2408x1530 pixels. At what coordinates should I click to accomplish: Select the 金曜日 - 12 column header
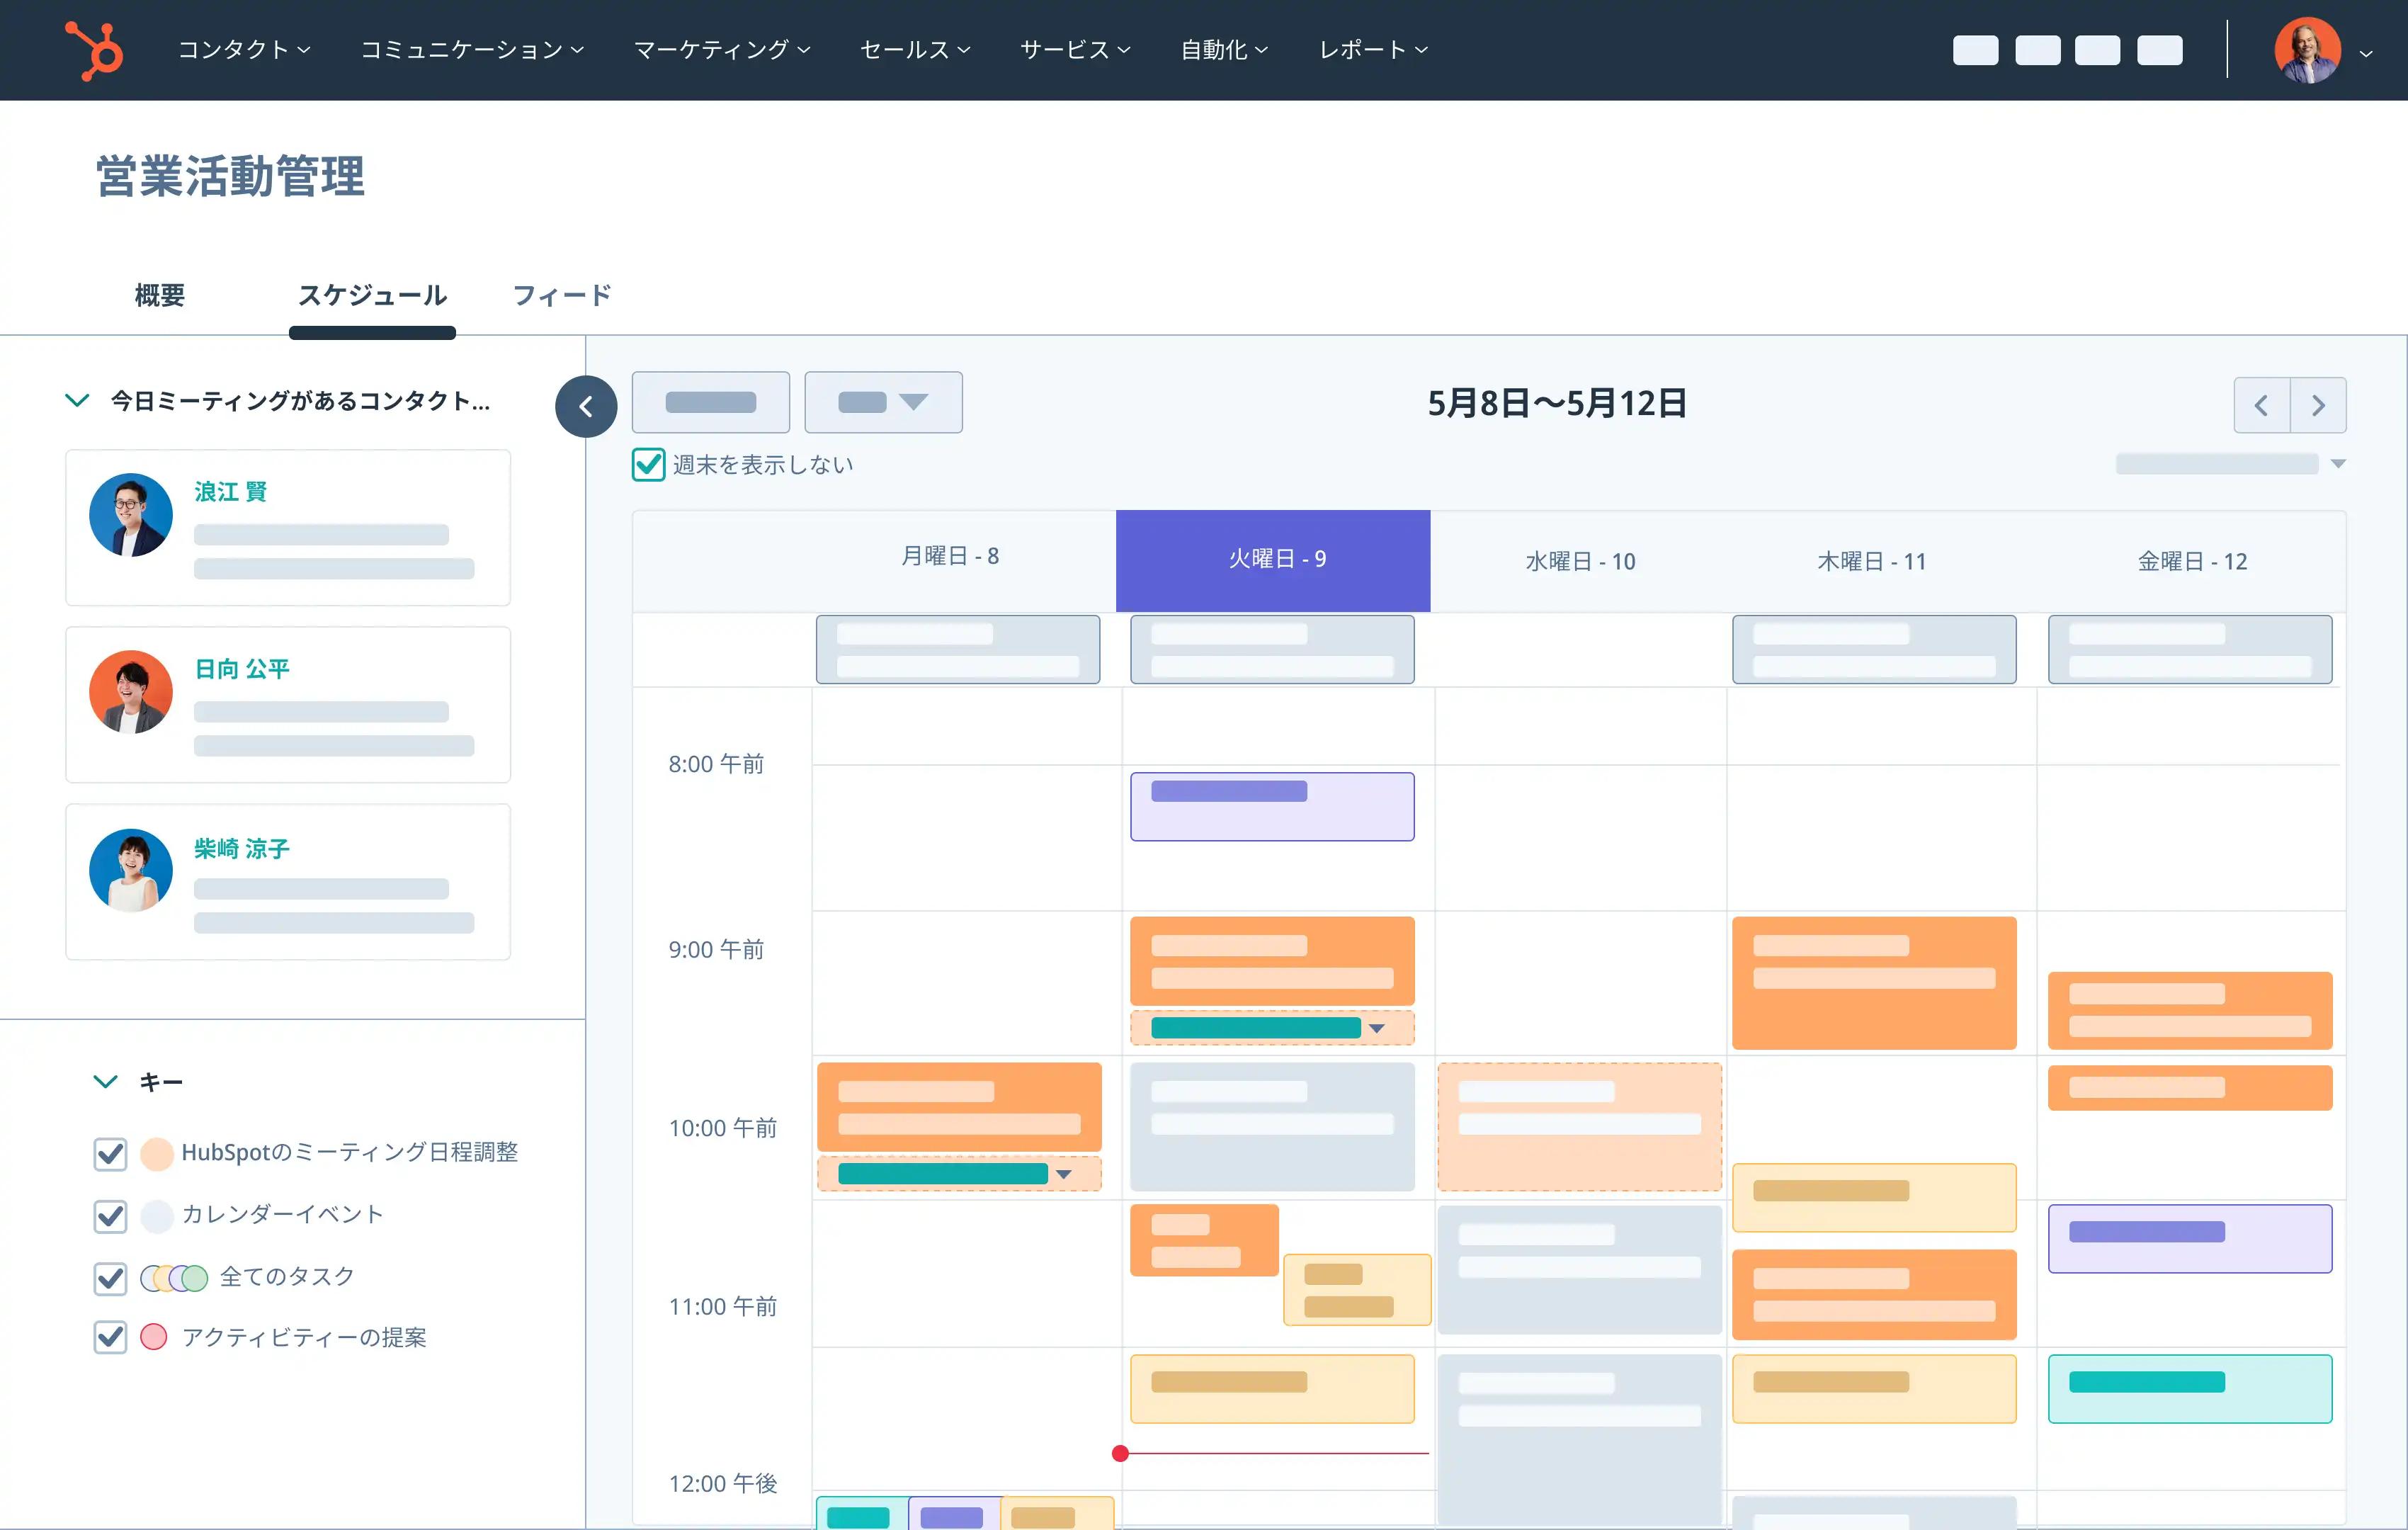pyautogui.click(x=2193, y=561)
